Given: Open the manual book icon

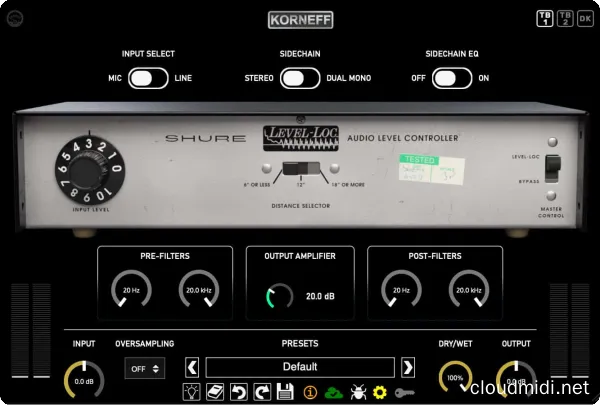Looking at the screenshot, I should coord(215,392).
